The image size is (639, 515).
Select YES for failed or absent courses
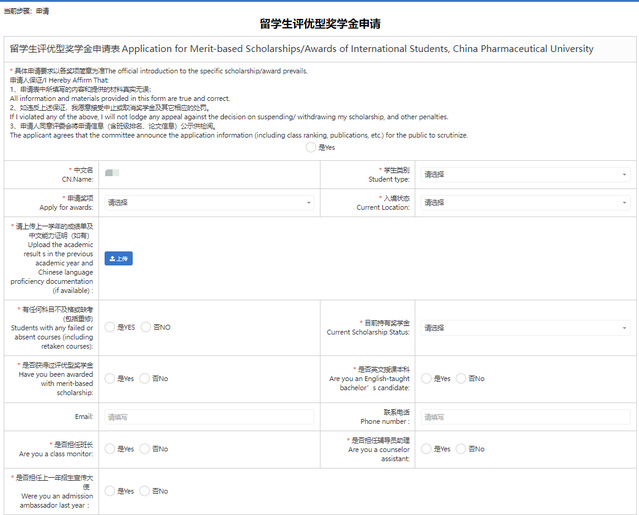click(x=110, y=327)
